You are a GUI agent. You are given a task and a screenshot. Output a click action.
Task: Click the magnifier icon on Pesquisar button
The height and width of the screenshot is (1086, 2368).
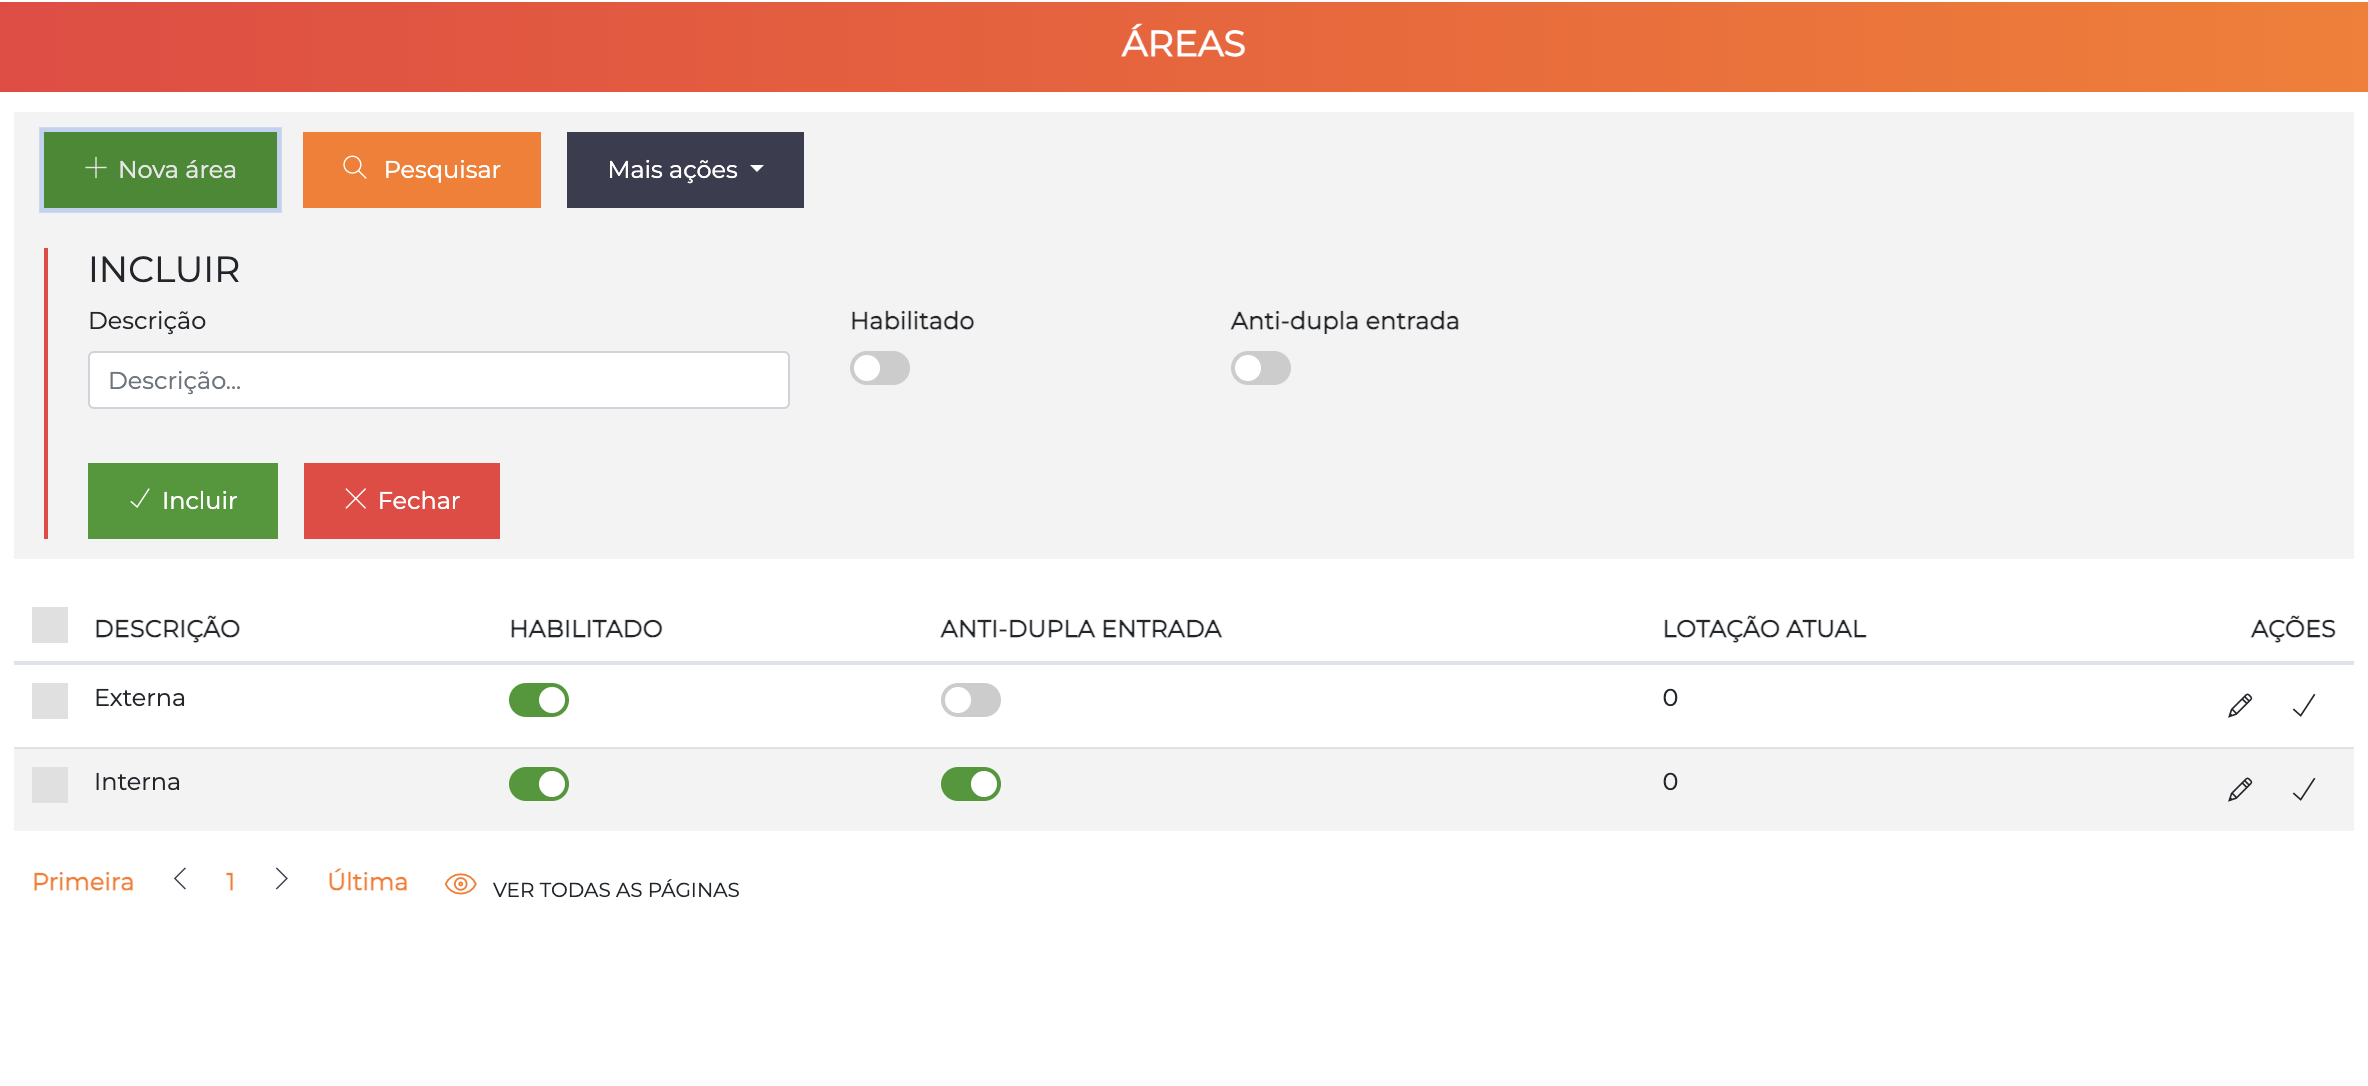[x=355, y=168]
